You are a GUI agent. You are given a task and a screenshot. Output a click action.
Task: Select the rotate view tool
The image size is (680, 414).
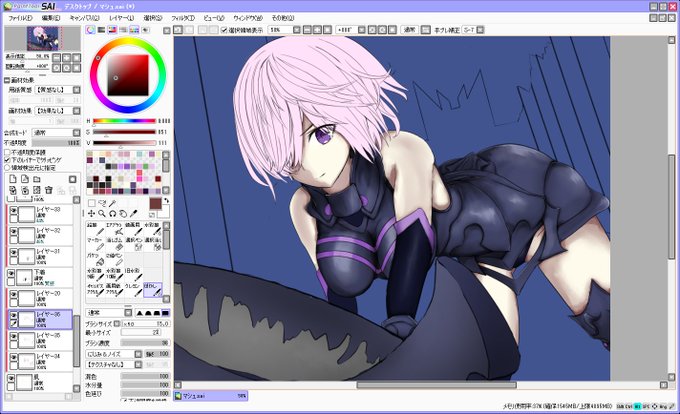tap(112, 213)
